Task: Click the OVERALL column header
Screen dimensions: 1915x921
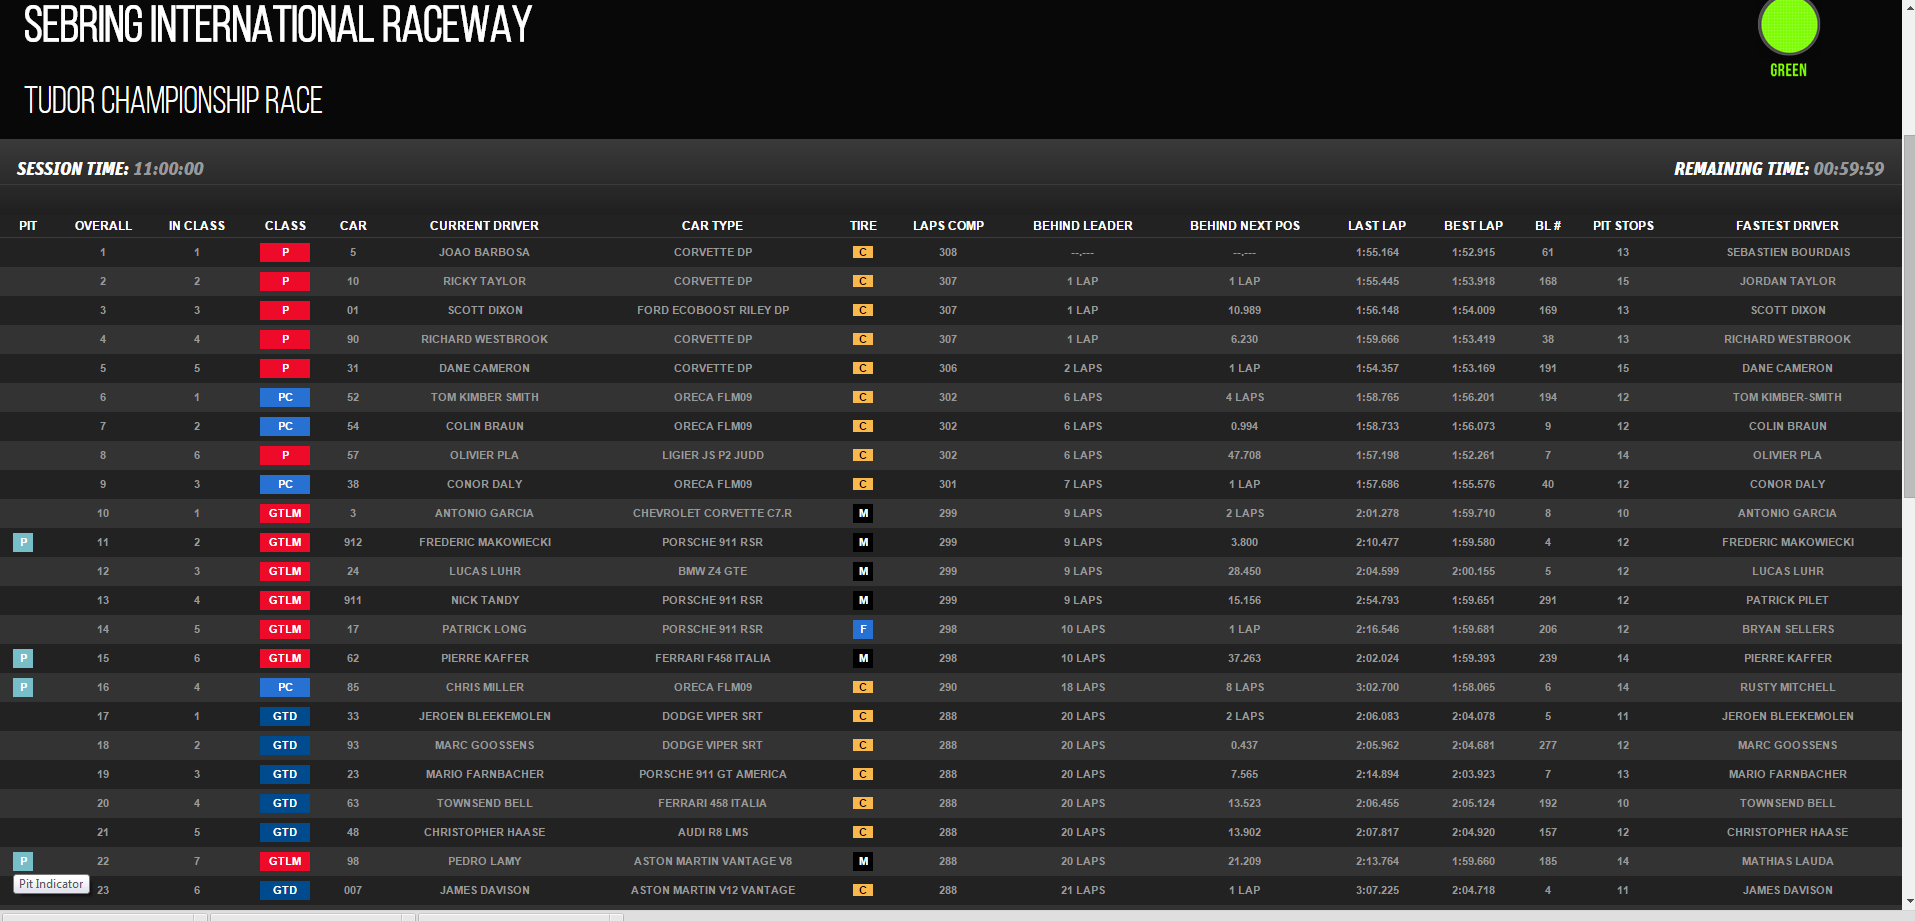Action: point(103,225)
